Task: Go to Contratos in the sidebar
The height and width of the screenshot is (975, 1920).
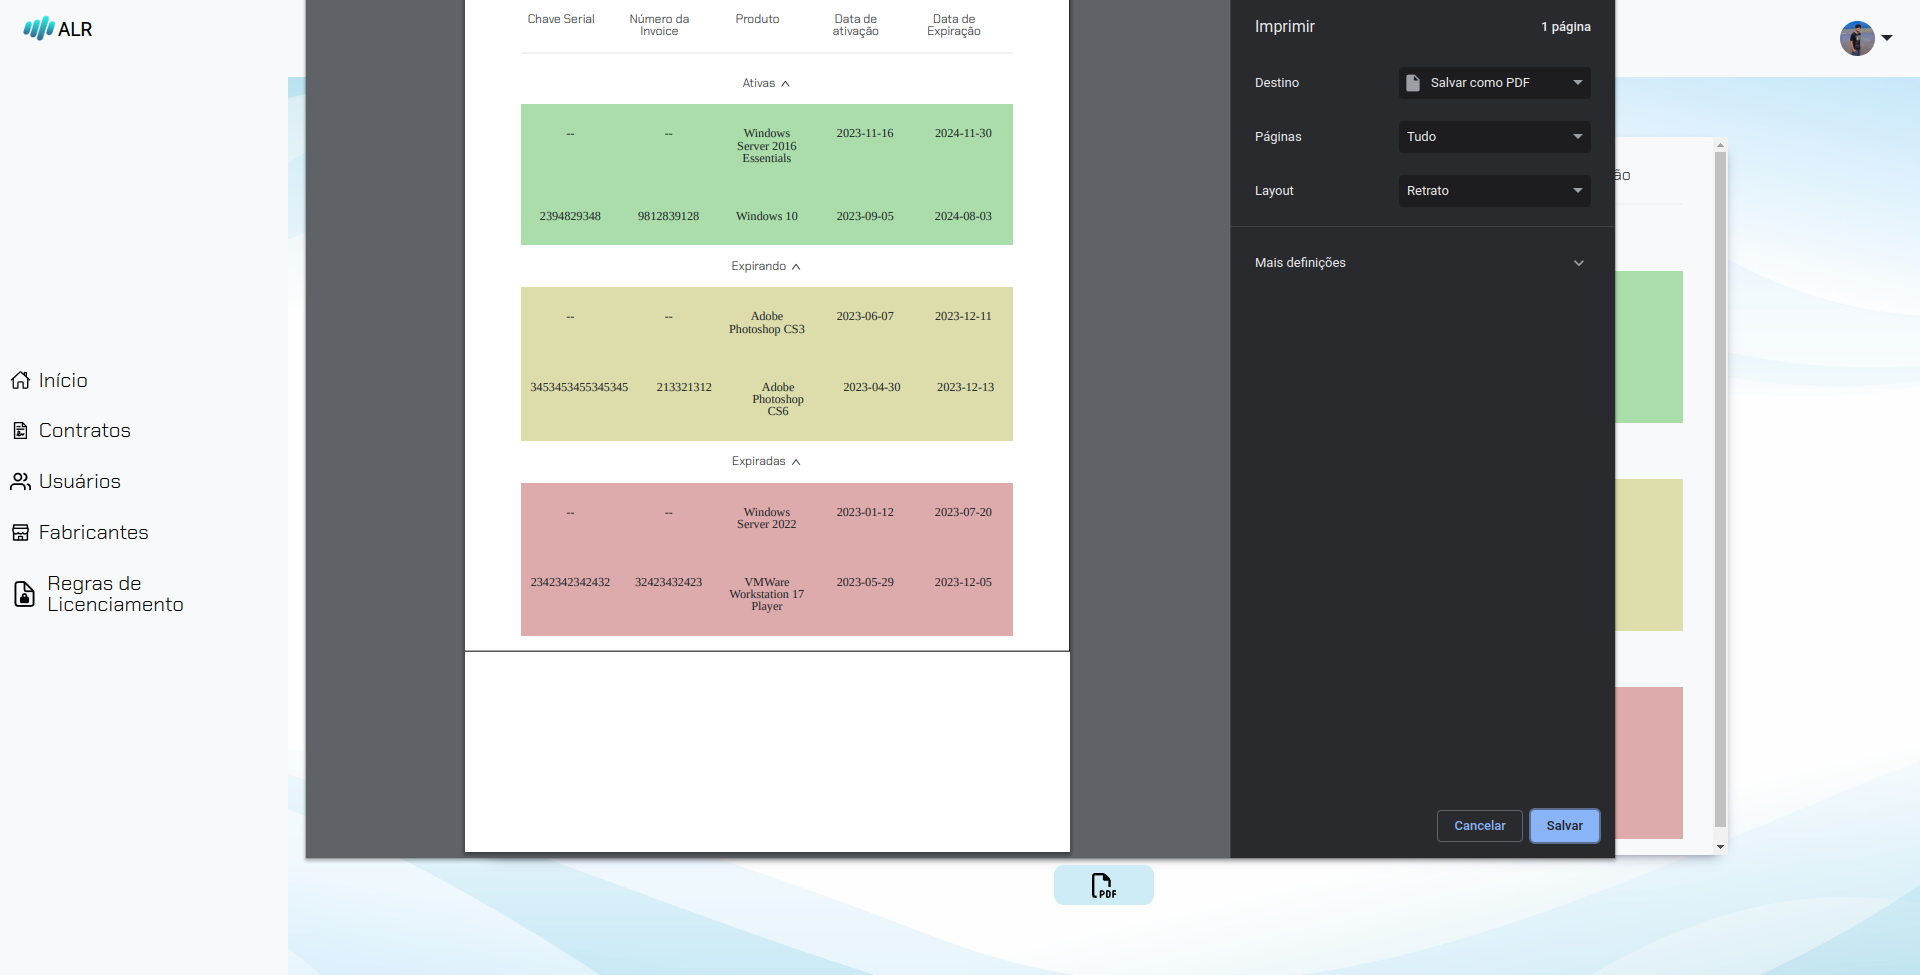Action: (85, 431)
